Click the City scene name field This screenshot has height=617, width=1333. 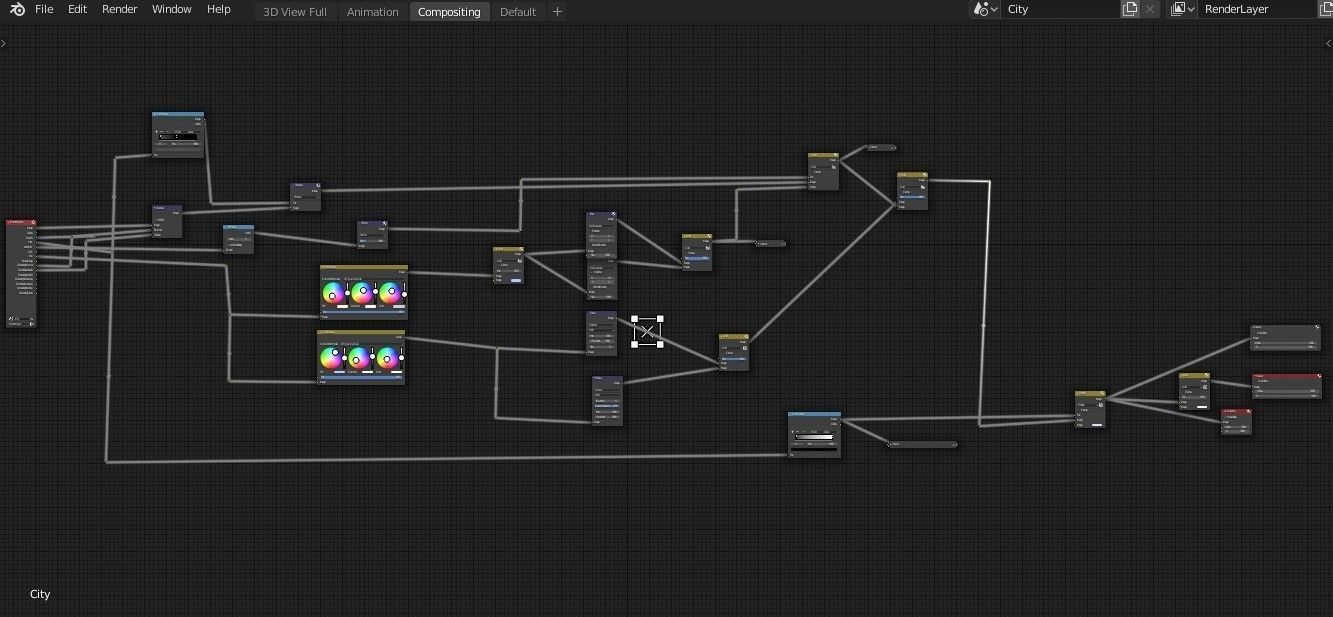pos(1060,9)
